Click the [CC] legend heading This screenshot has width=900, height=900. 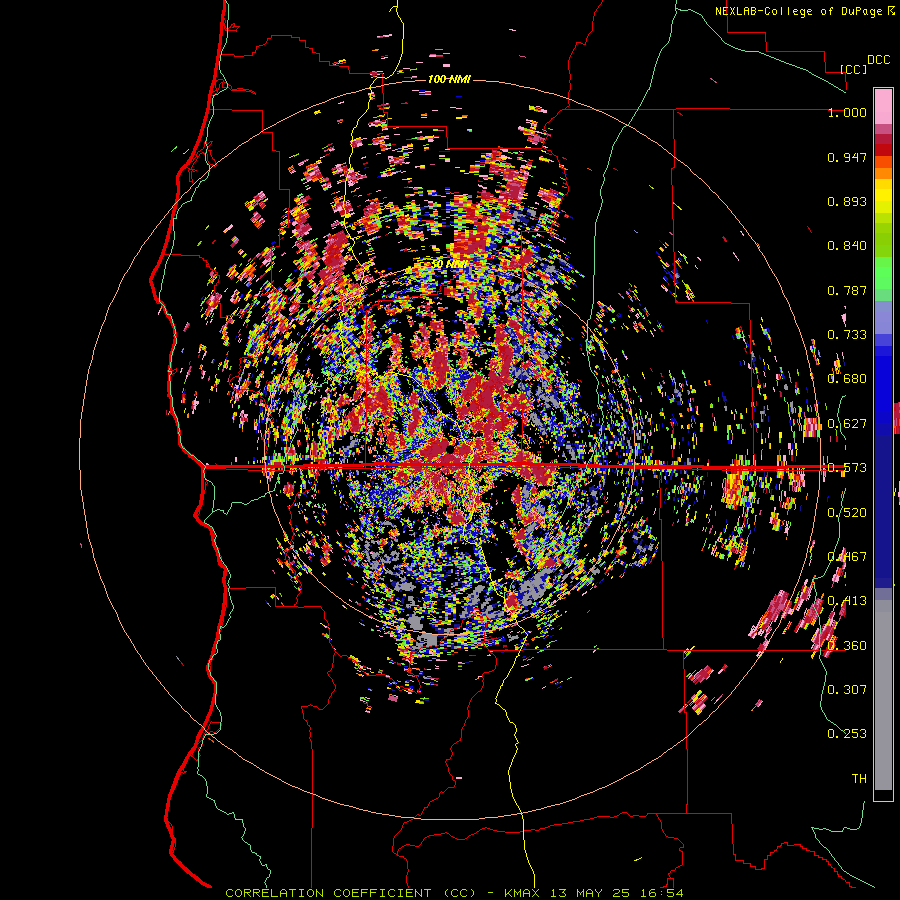tap(854, 69)
